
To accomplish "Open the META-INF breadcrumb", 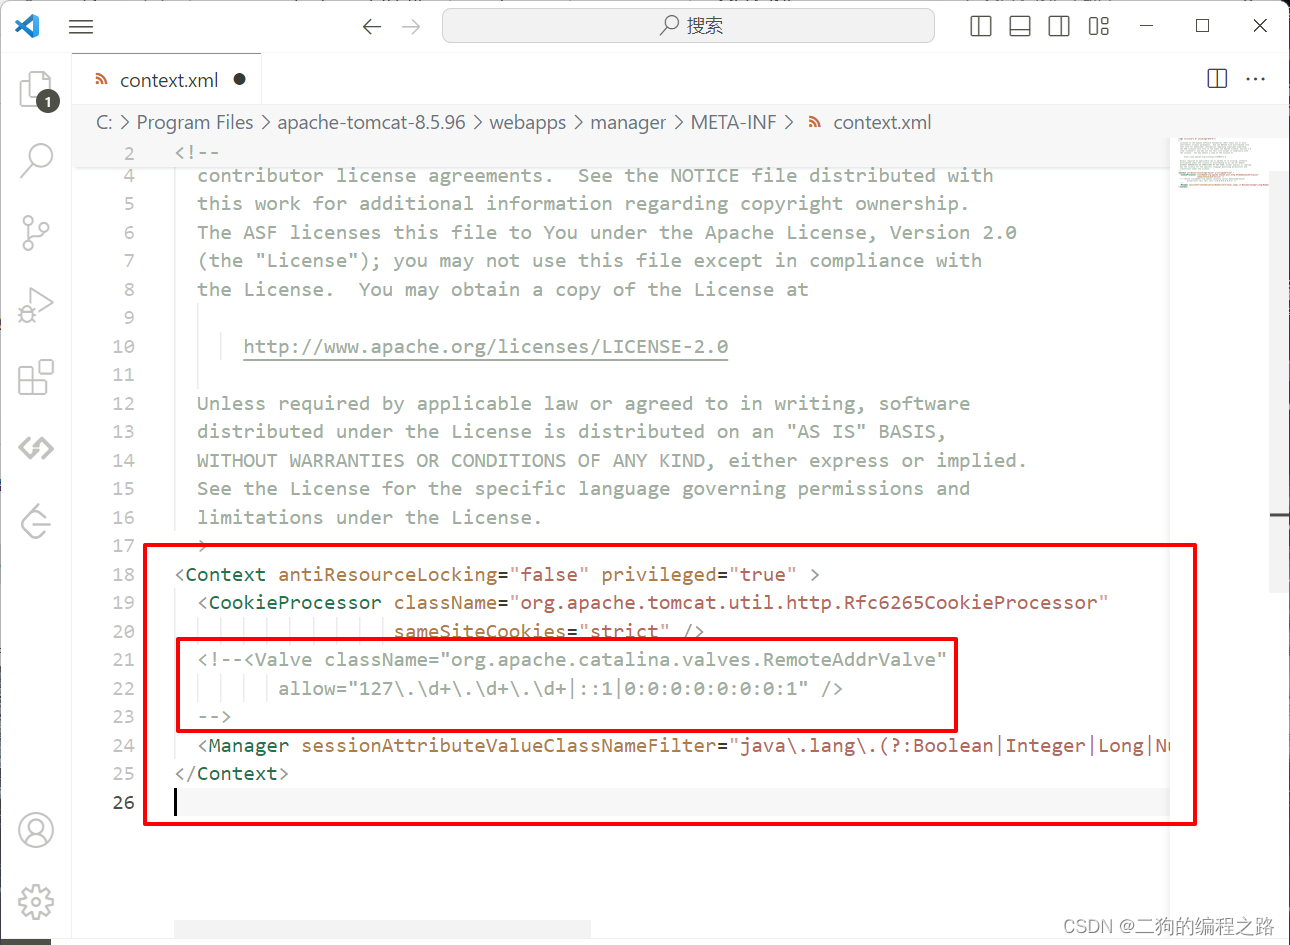I will pos(733,122).
